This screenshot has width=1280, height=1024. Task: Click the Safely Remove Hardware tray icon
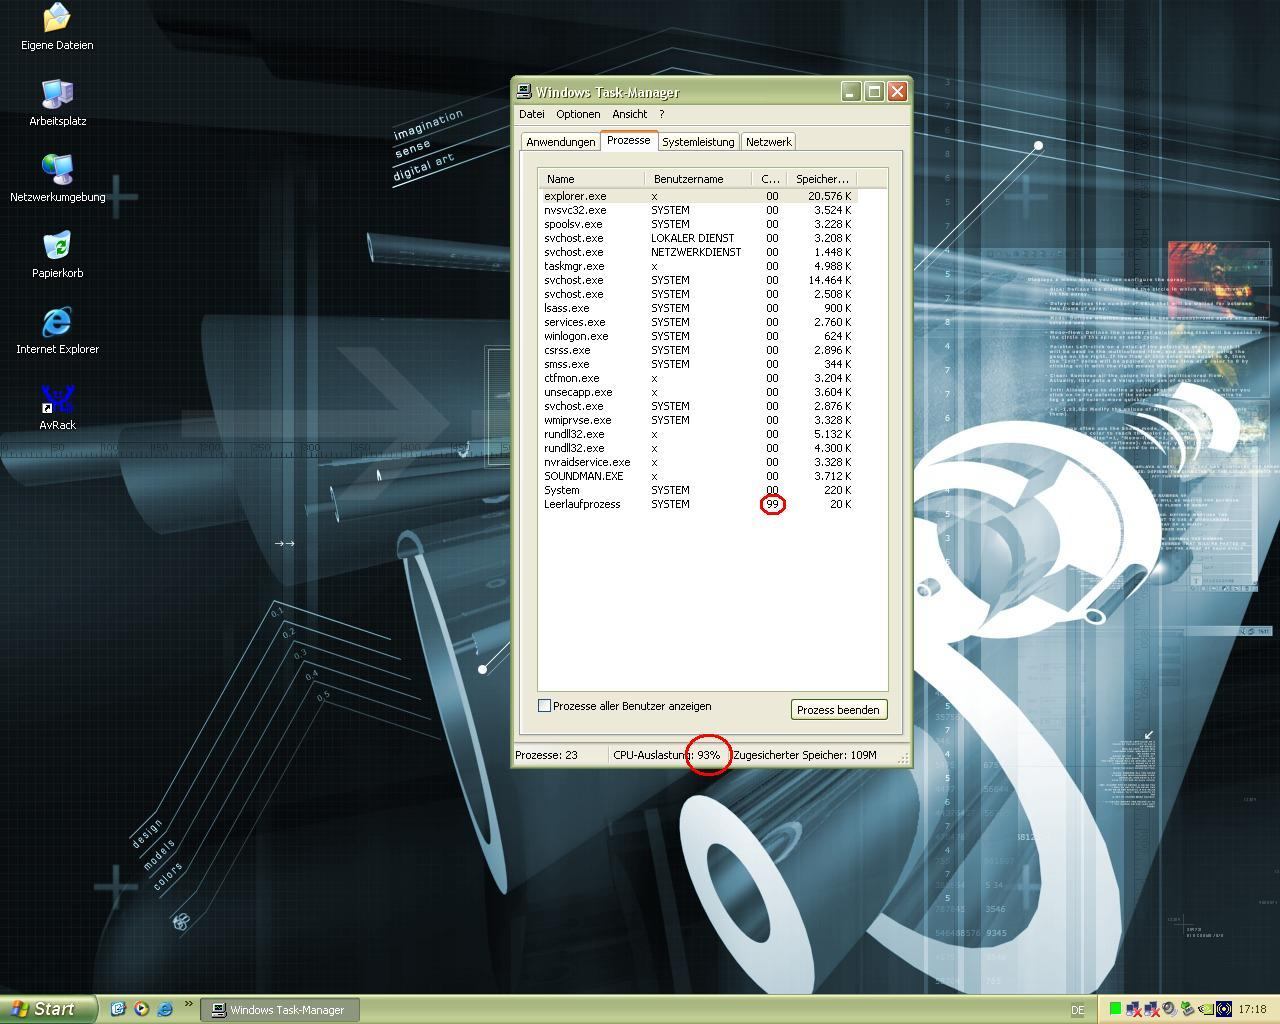click(x=1188, y=1009)
